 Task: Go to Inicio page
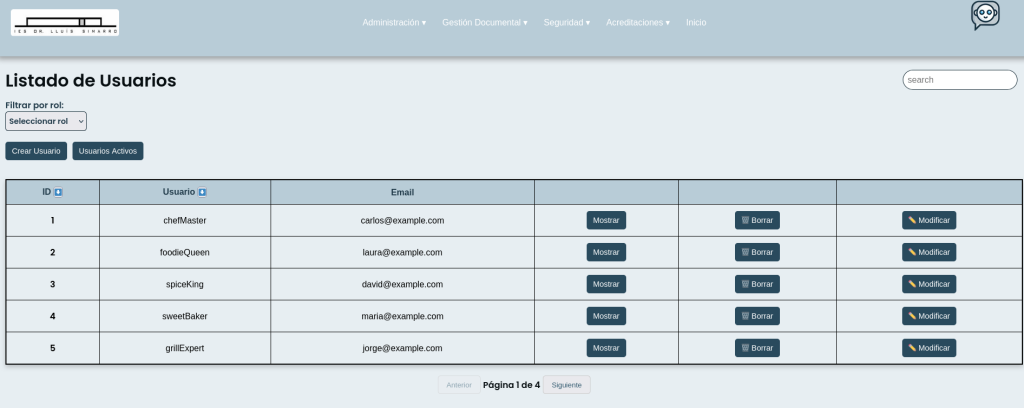(x=696, y=22)
